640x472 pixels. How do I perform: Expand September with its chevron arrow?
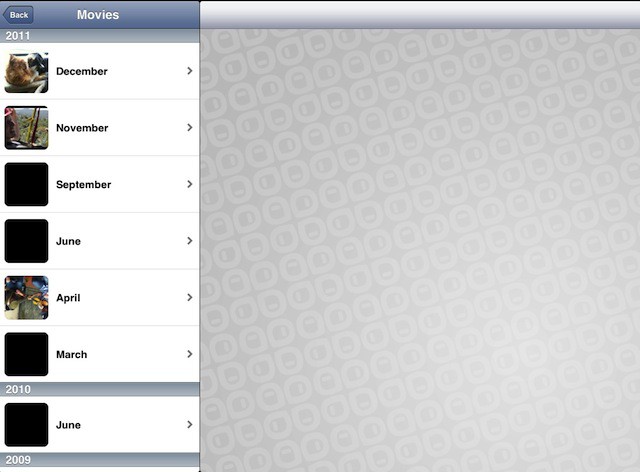coord(190,184)
